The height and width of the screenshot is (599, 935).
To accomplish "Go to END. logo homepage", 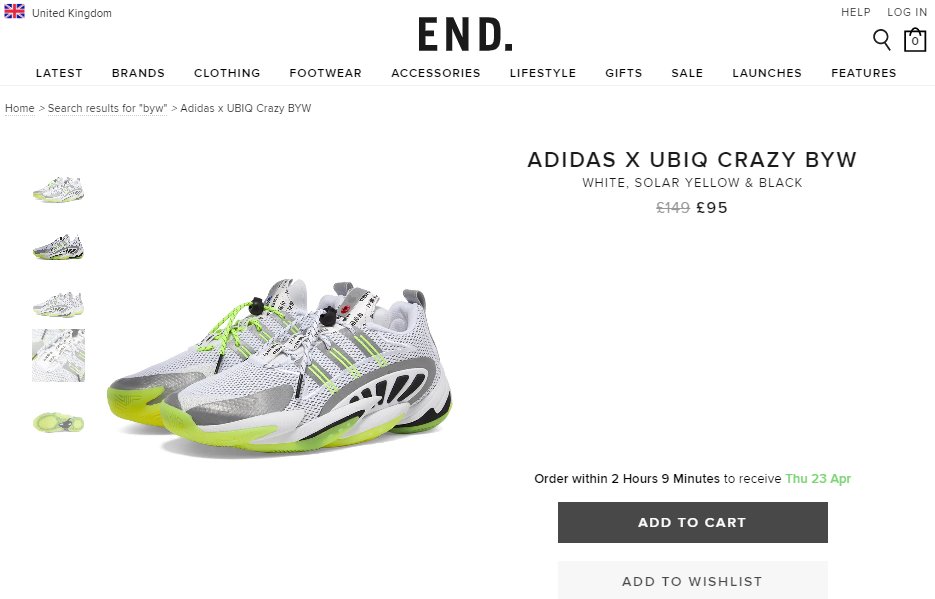I will pyautogui.click(x=465, y=35).
